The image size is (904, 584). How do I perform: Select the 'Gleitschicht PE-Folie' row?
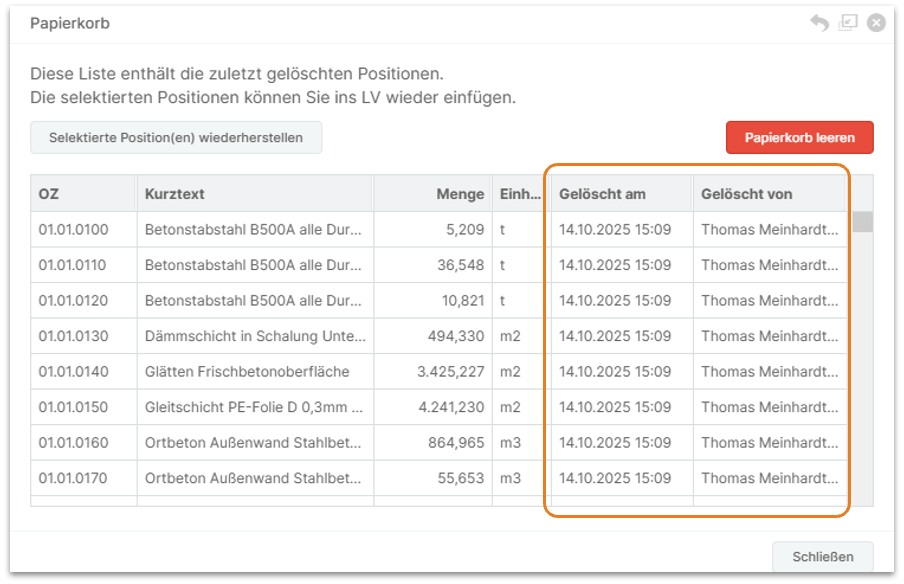[255, 407]
